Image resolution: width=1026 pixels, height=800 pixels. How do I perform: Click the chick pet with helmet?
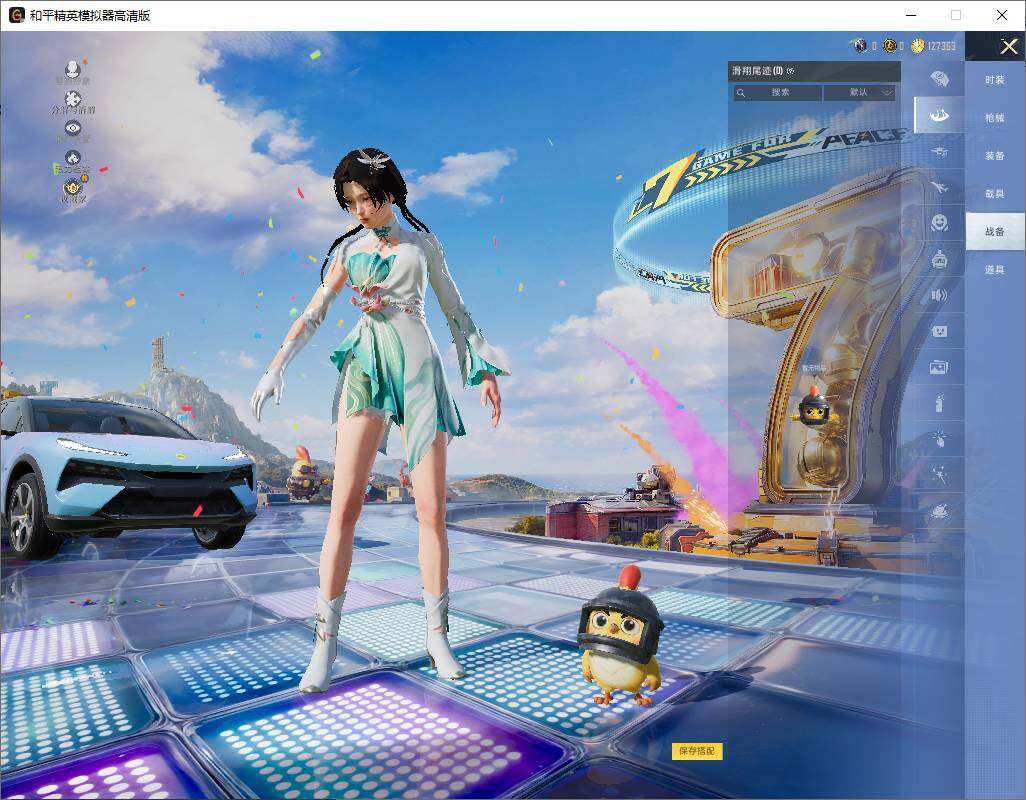coord(619,636)
